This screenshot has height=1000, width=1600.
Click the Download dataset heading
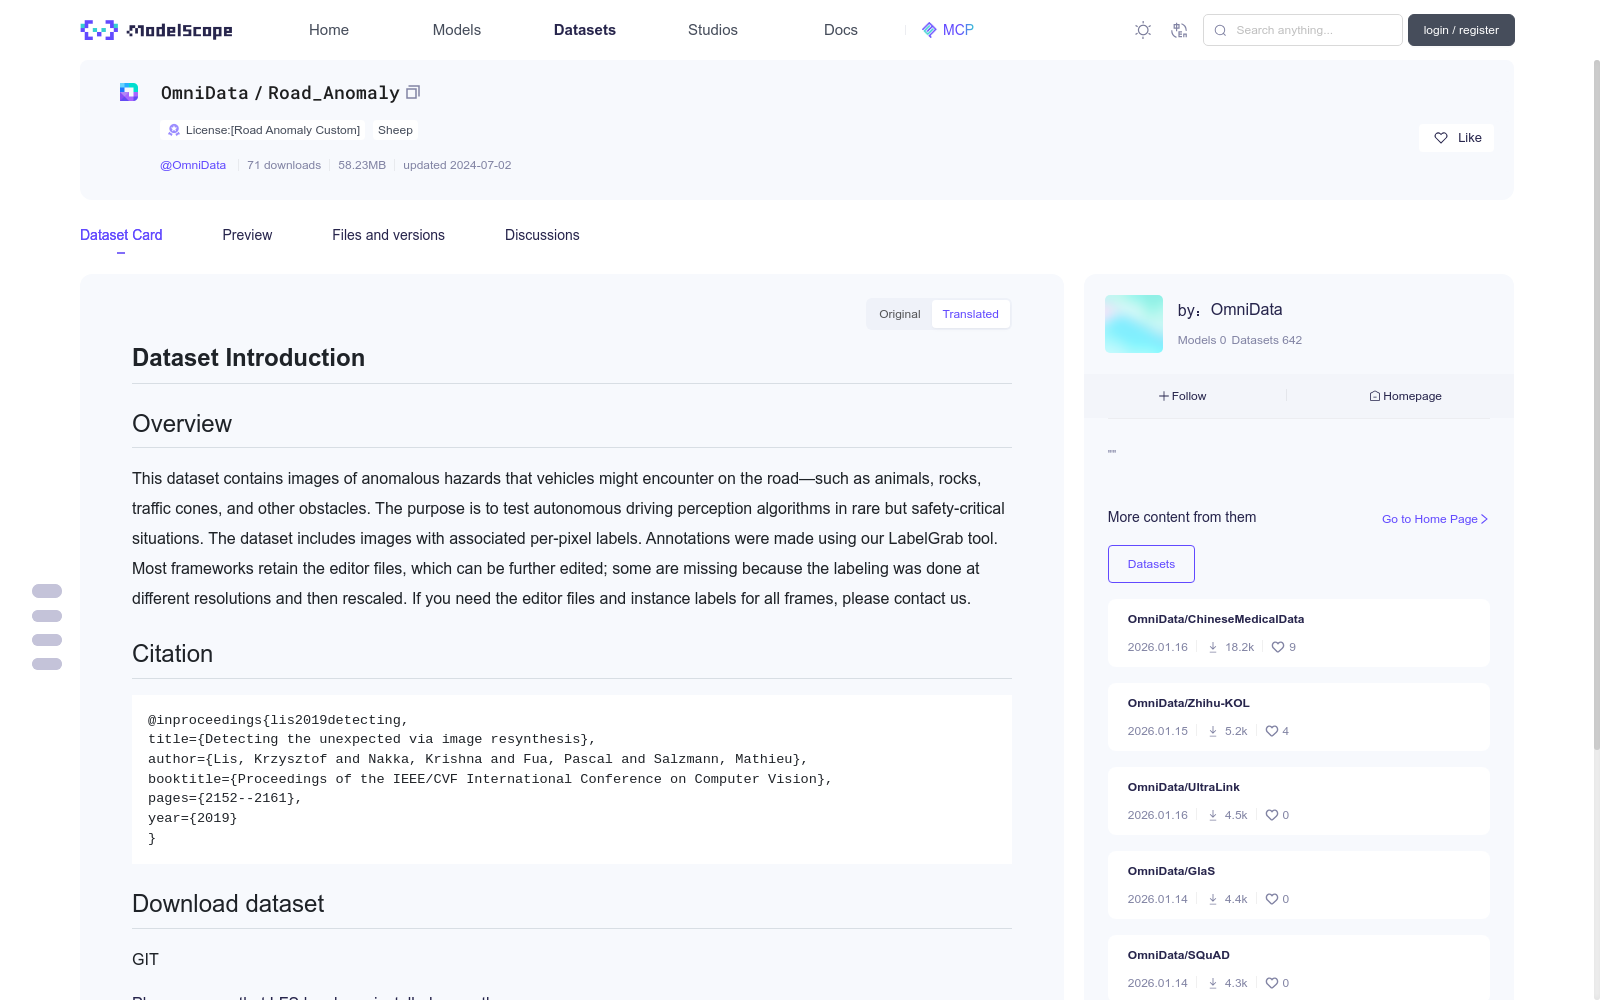(x=228, y=904)
